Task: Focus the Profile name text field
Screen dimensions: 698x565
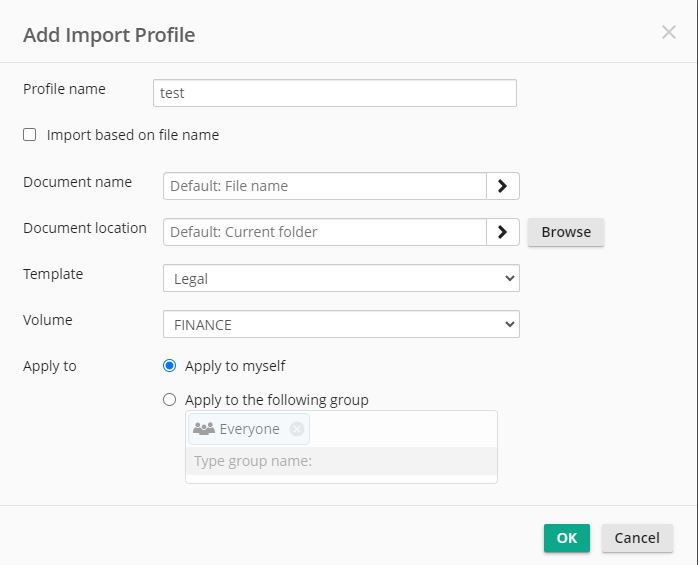Action: pos(335,93)
